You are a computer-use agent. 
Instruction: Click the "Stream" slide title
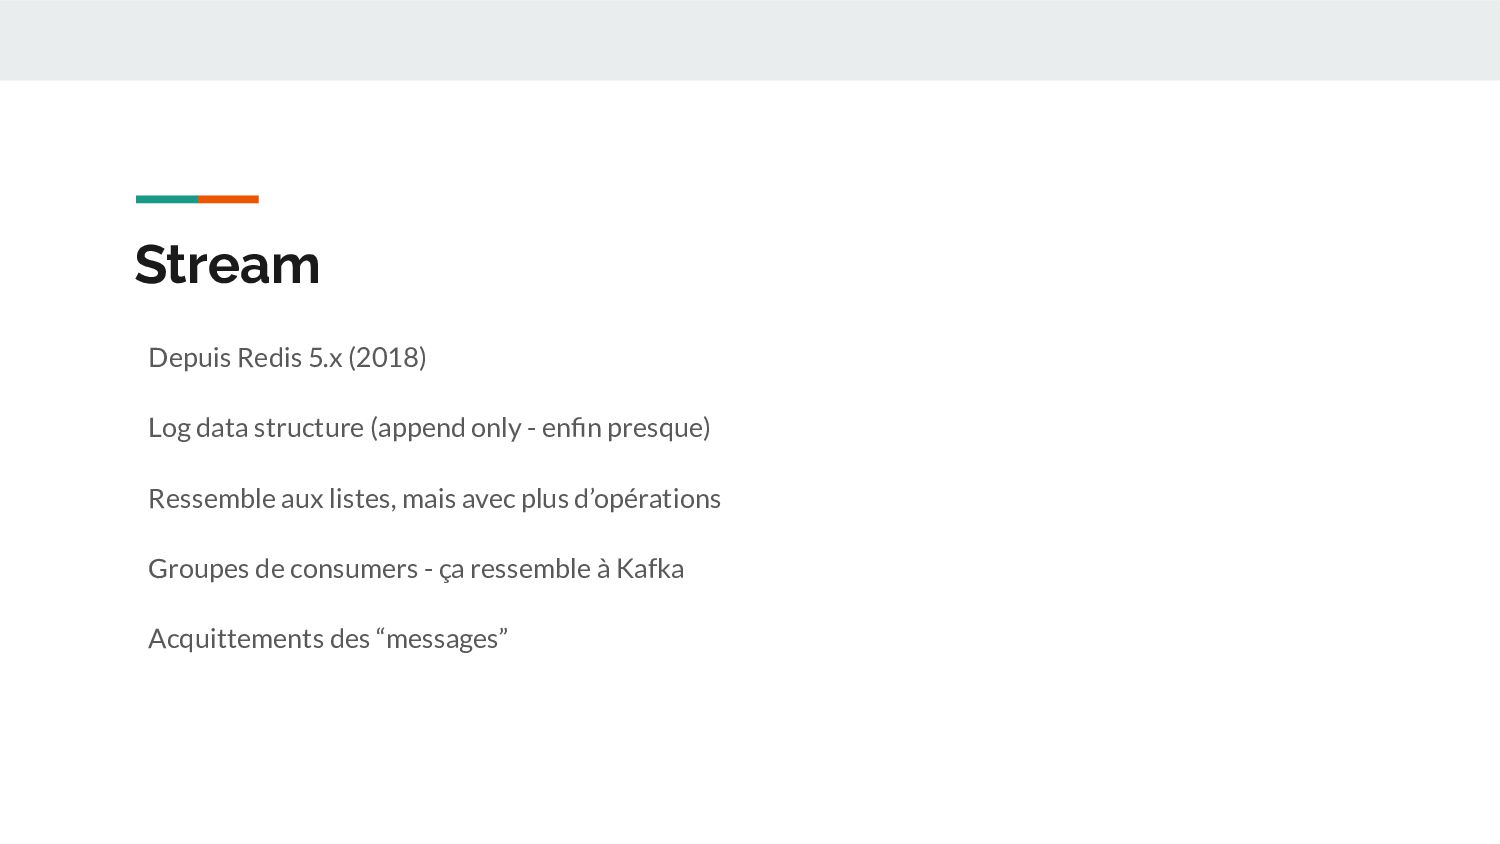(x=227, y=265)
